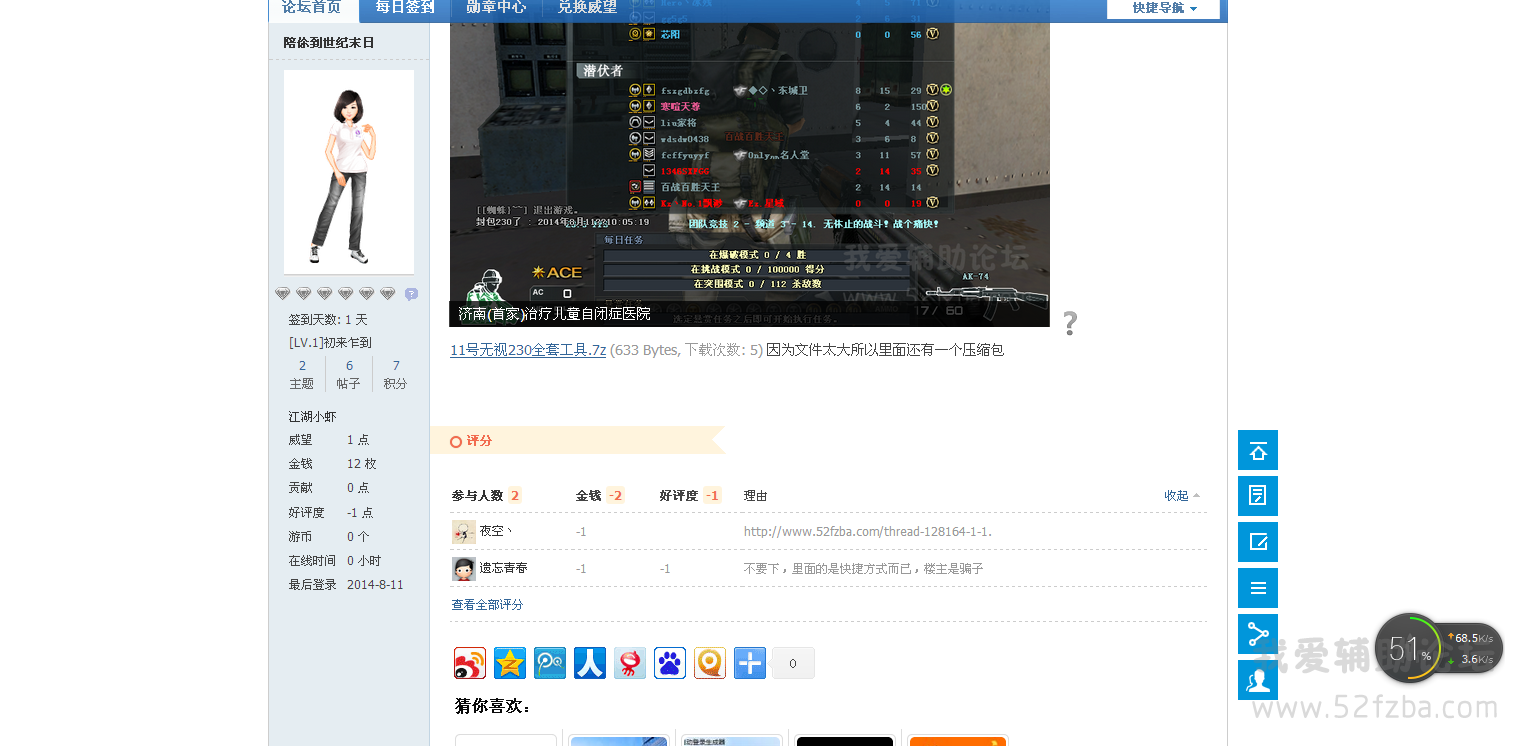Share via Baidu paw icon
The width and height of the screenshot is (1522, 746).
(670, 663)
